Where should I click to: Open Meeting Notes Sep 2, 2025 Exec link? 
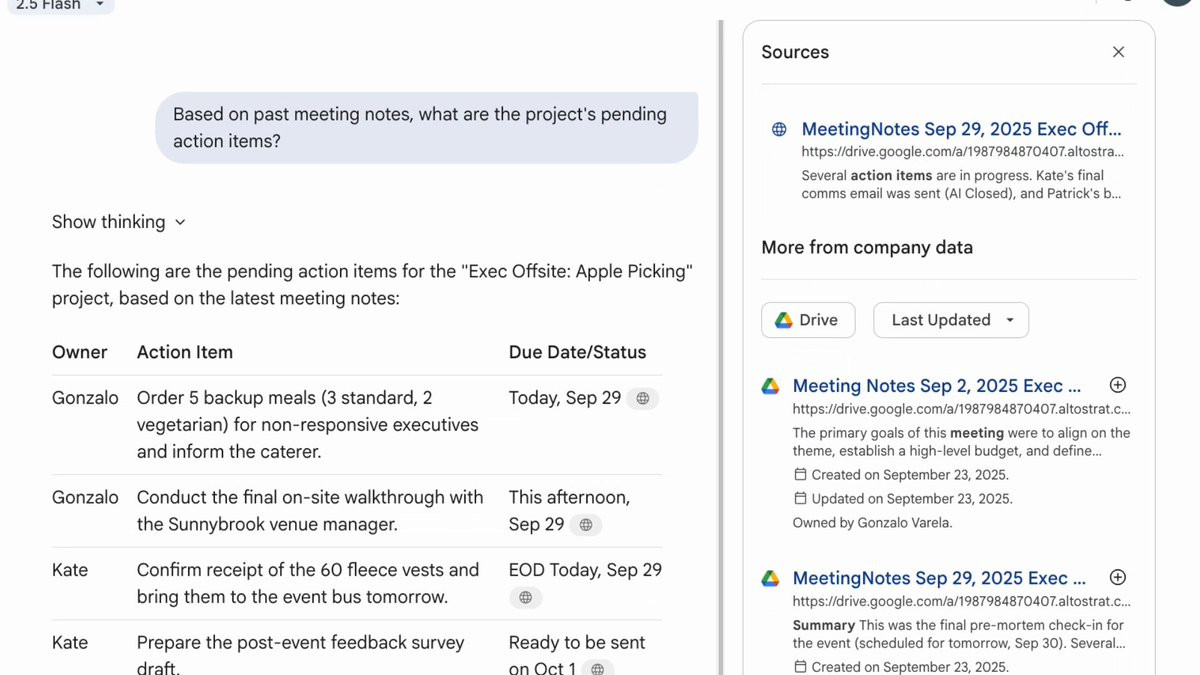coord(936,386)
